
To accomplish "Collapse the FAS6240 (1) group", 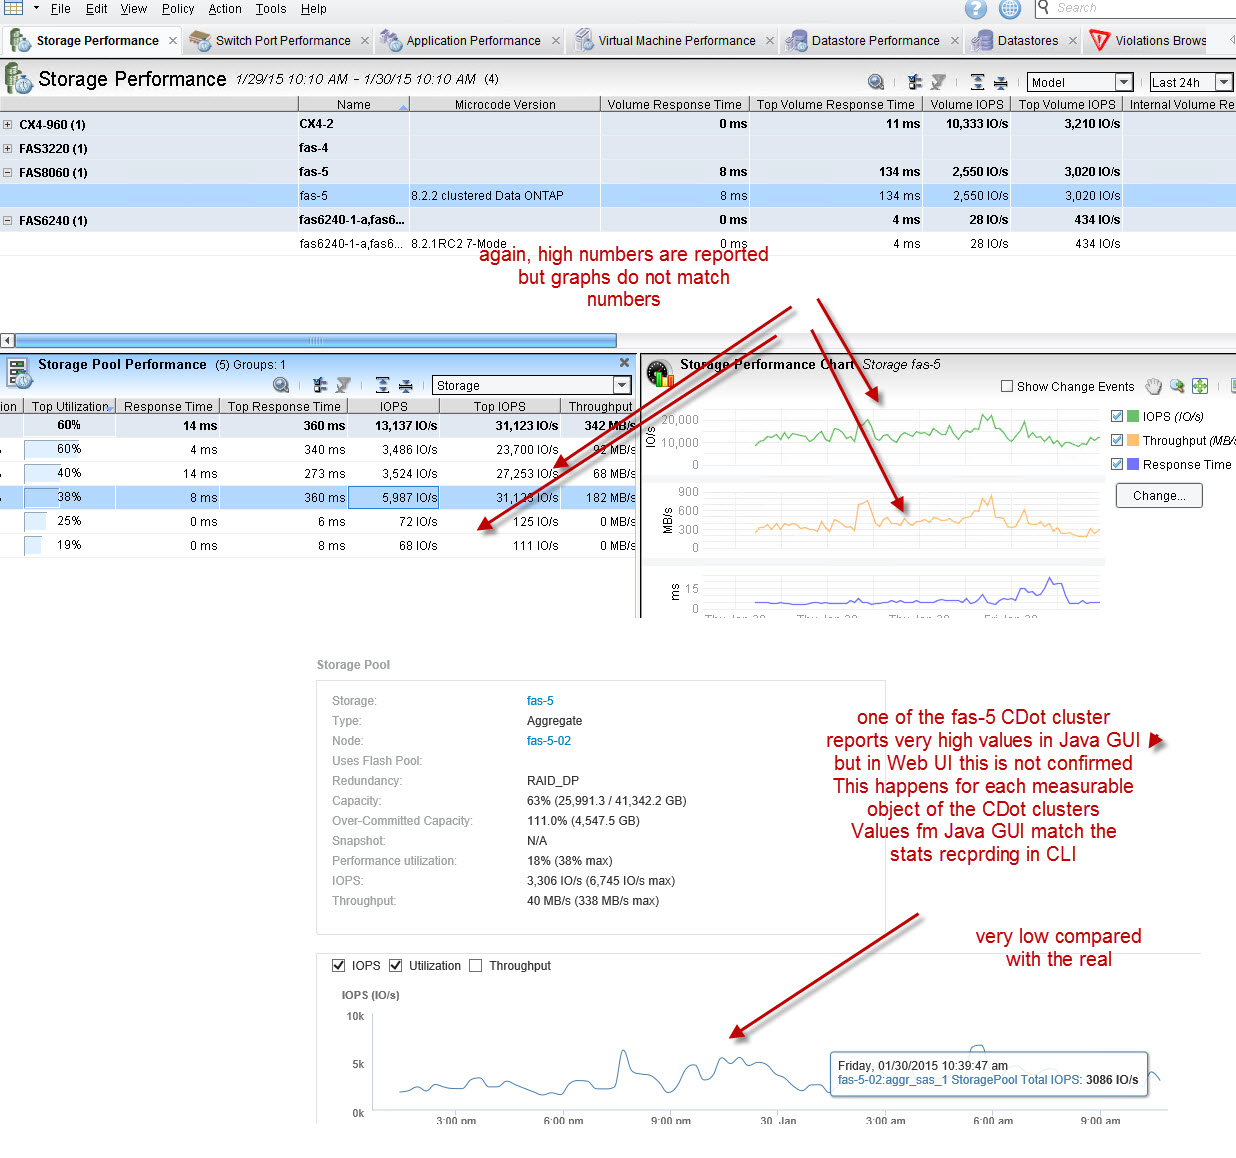I will (x=8, y=221).
